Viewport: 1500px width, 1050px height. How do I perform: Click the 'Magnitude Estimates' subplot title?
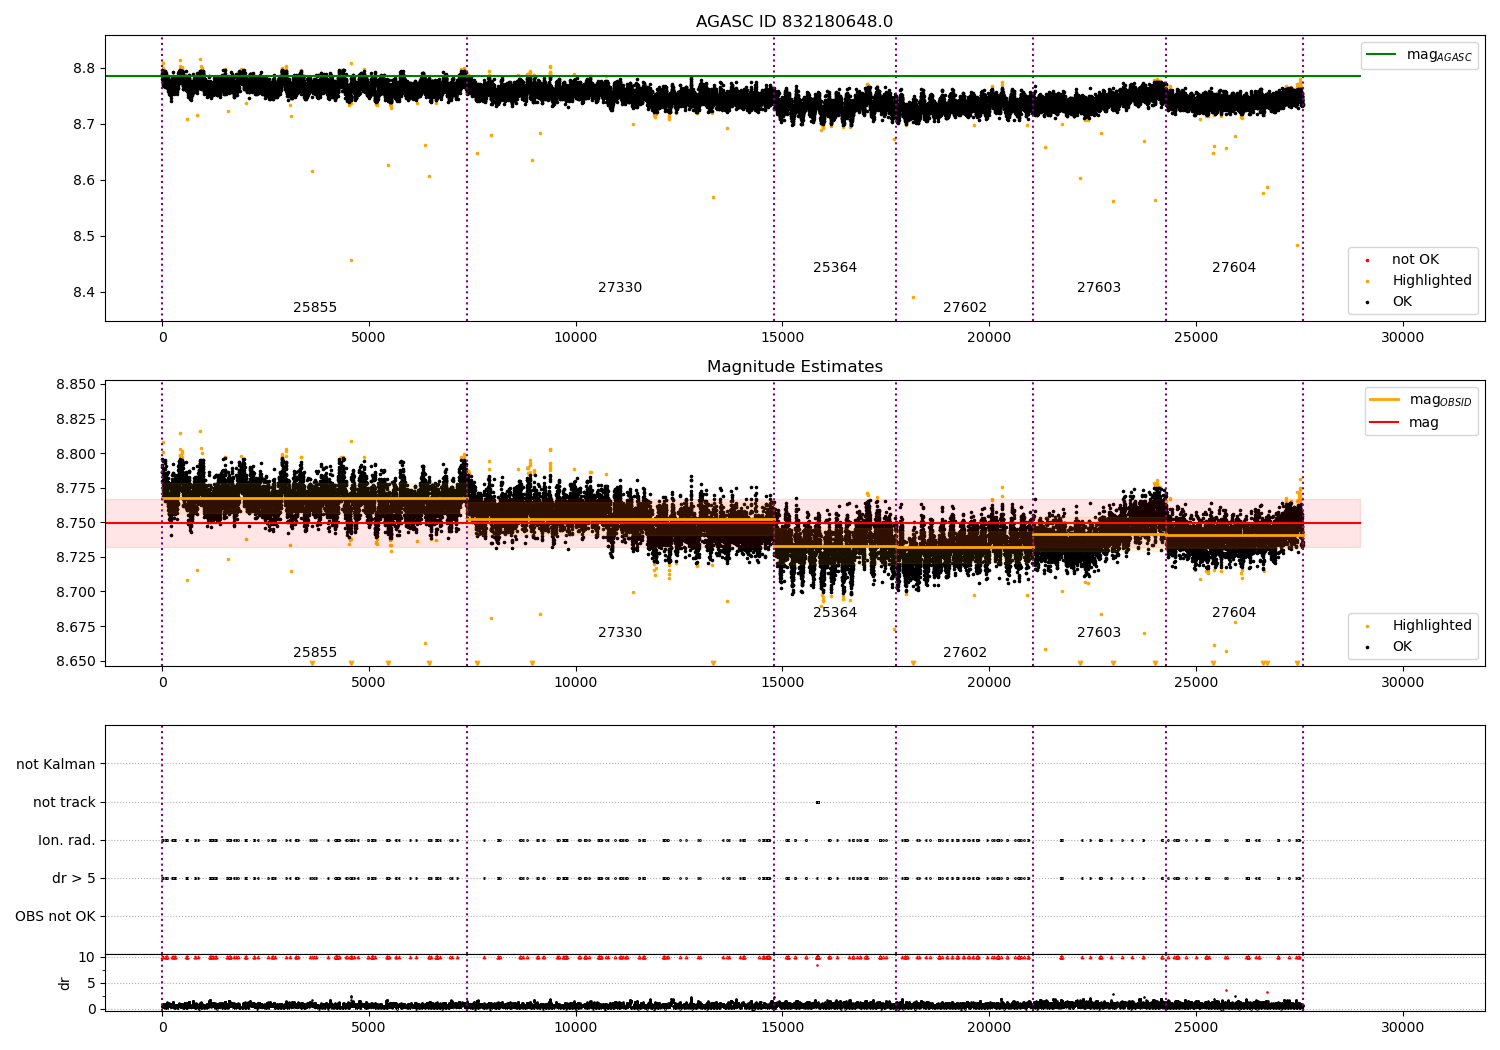point(794,367)
